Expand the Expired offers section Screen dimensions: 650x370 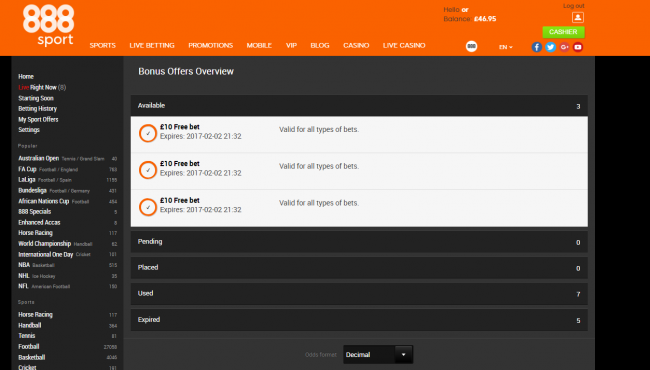(x=359, y=320)
